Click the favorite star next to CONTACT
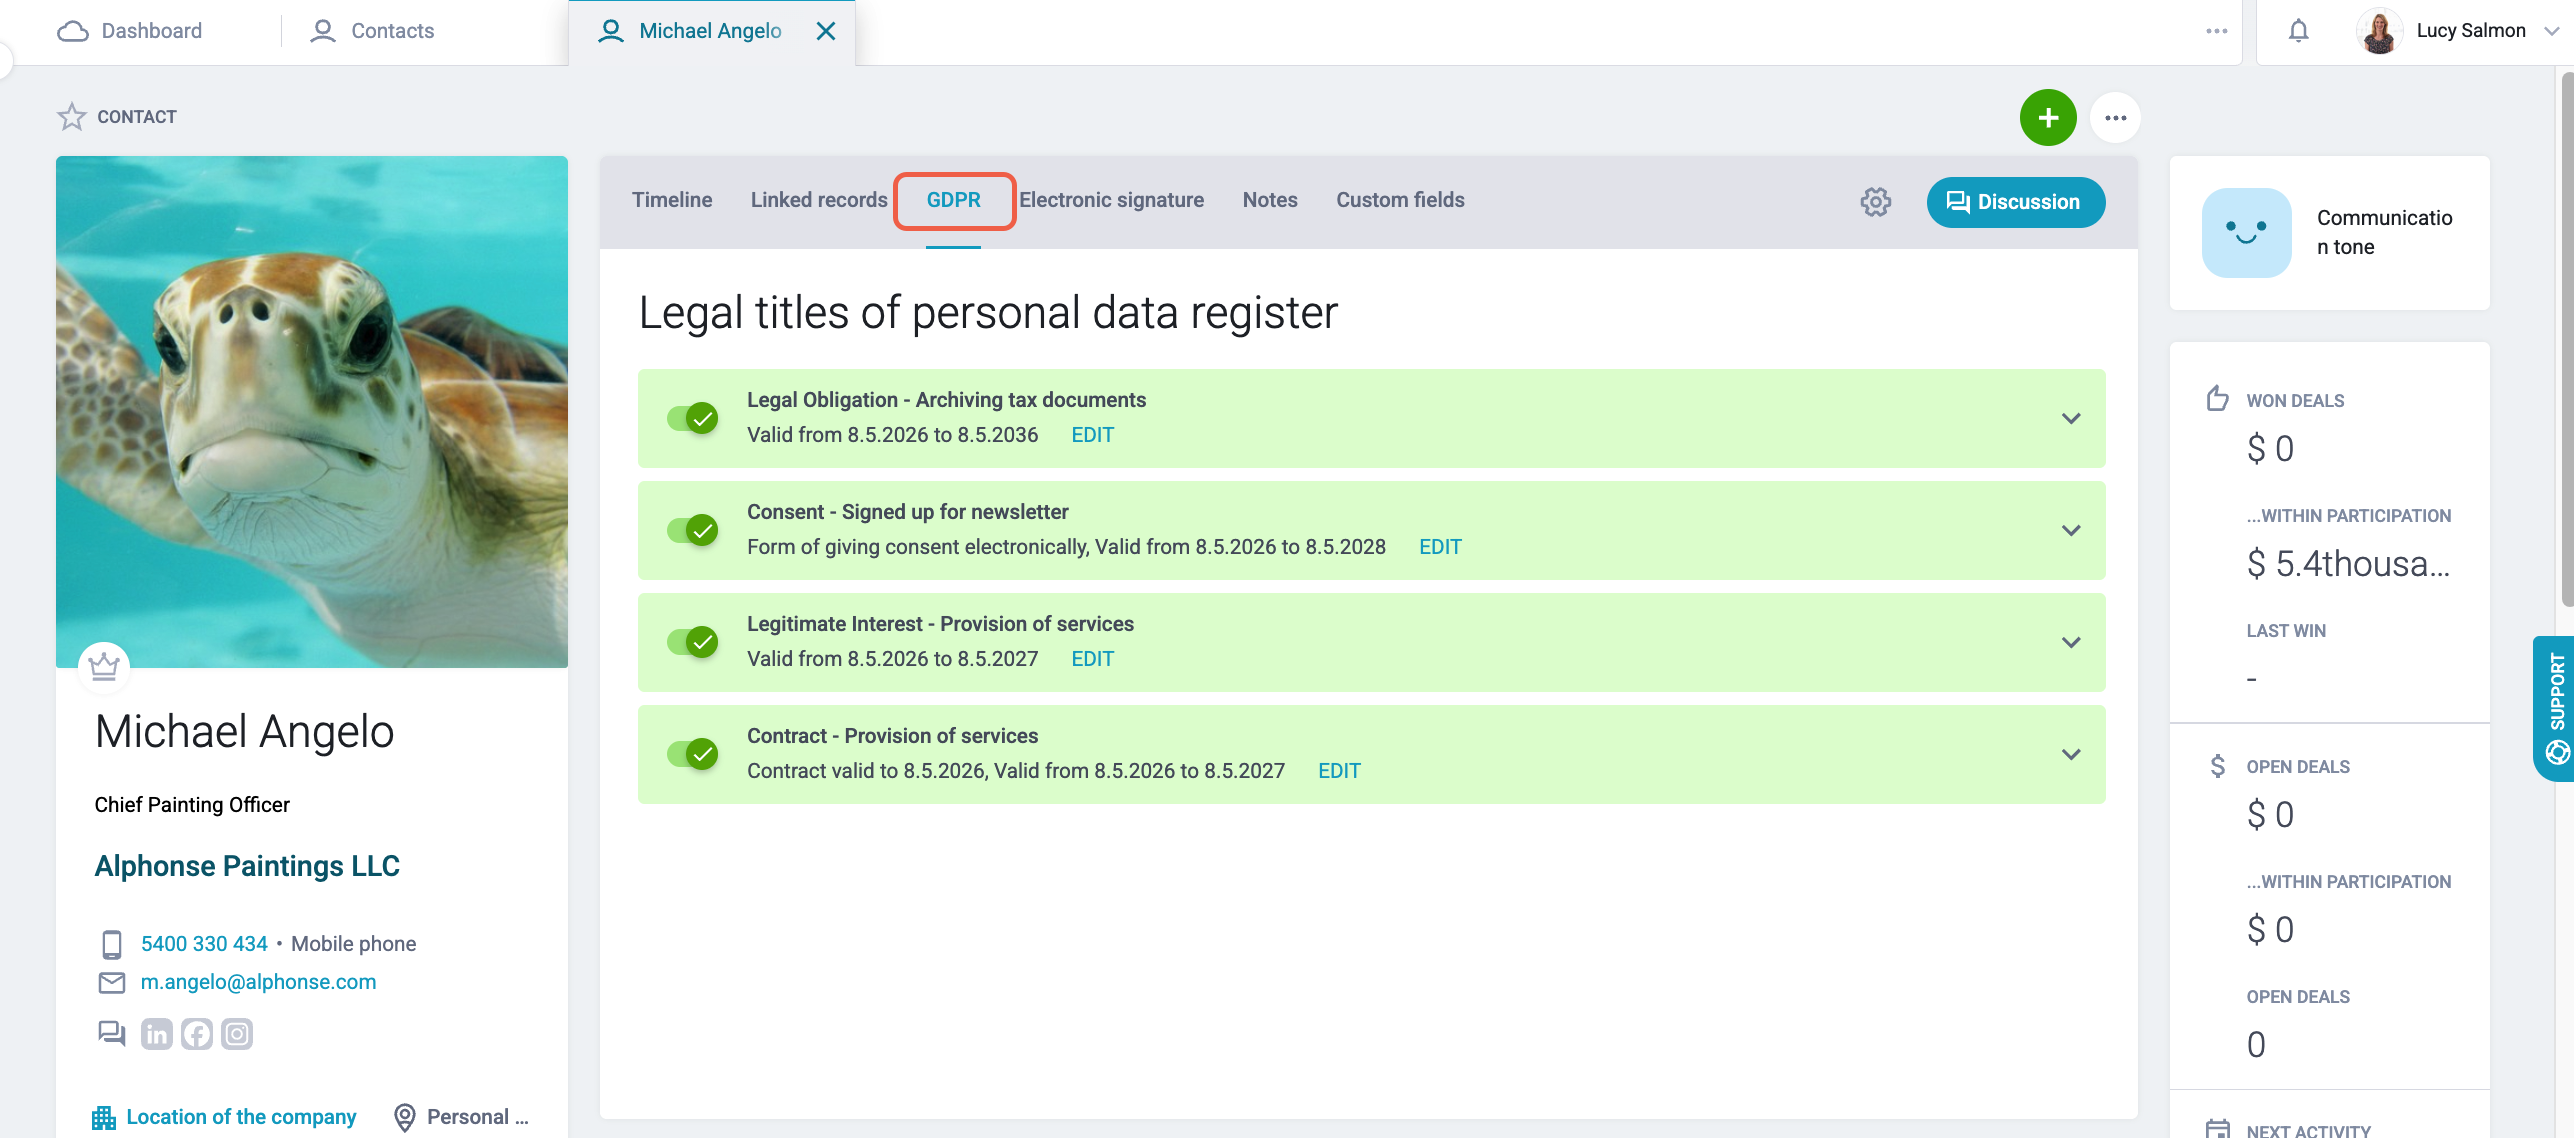This screenshot has height=1138, width=2574. tap(72, 117)
